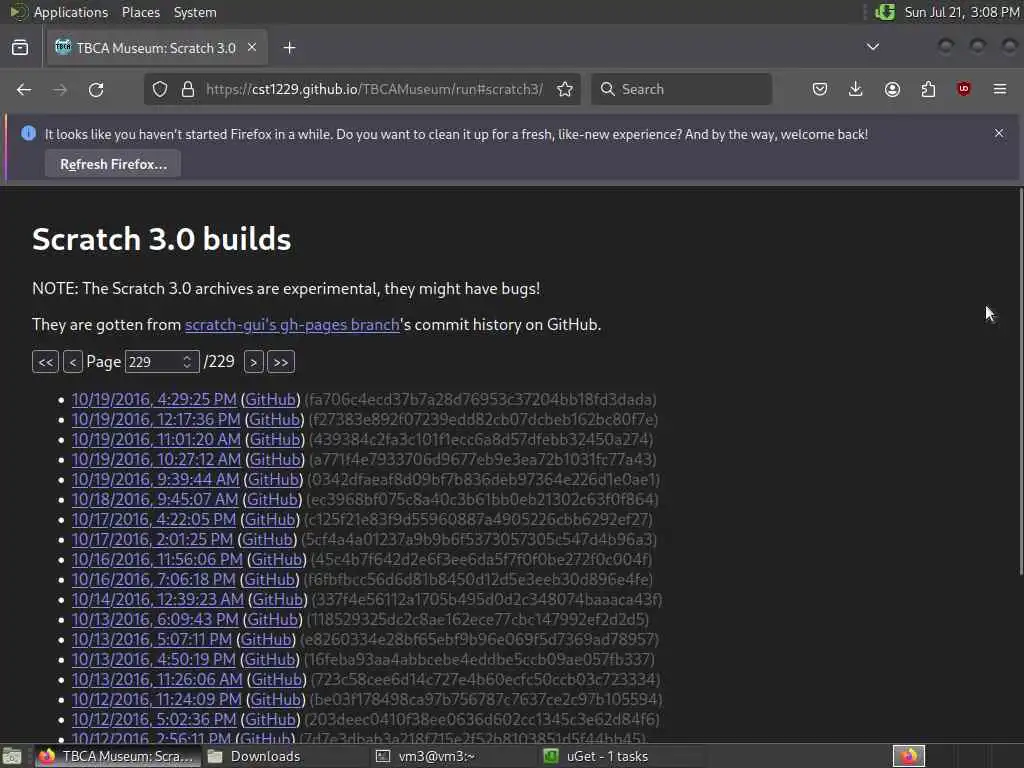The width and height of the screenshot is (1024, 768).
Task: Click the Page number input field
Action: coord(161,362)
